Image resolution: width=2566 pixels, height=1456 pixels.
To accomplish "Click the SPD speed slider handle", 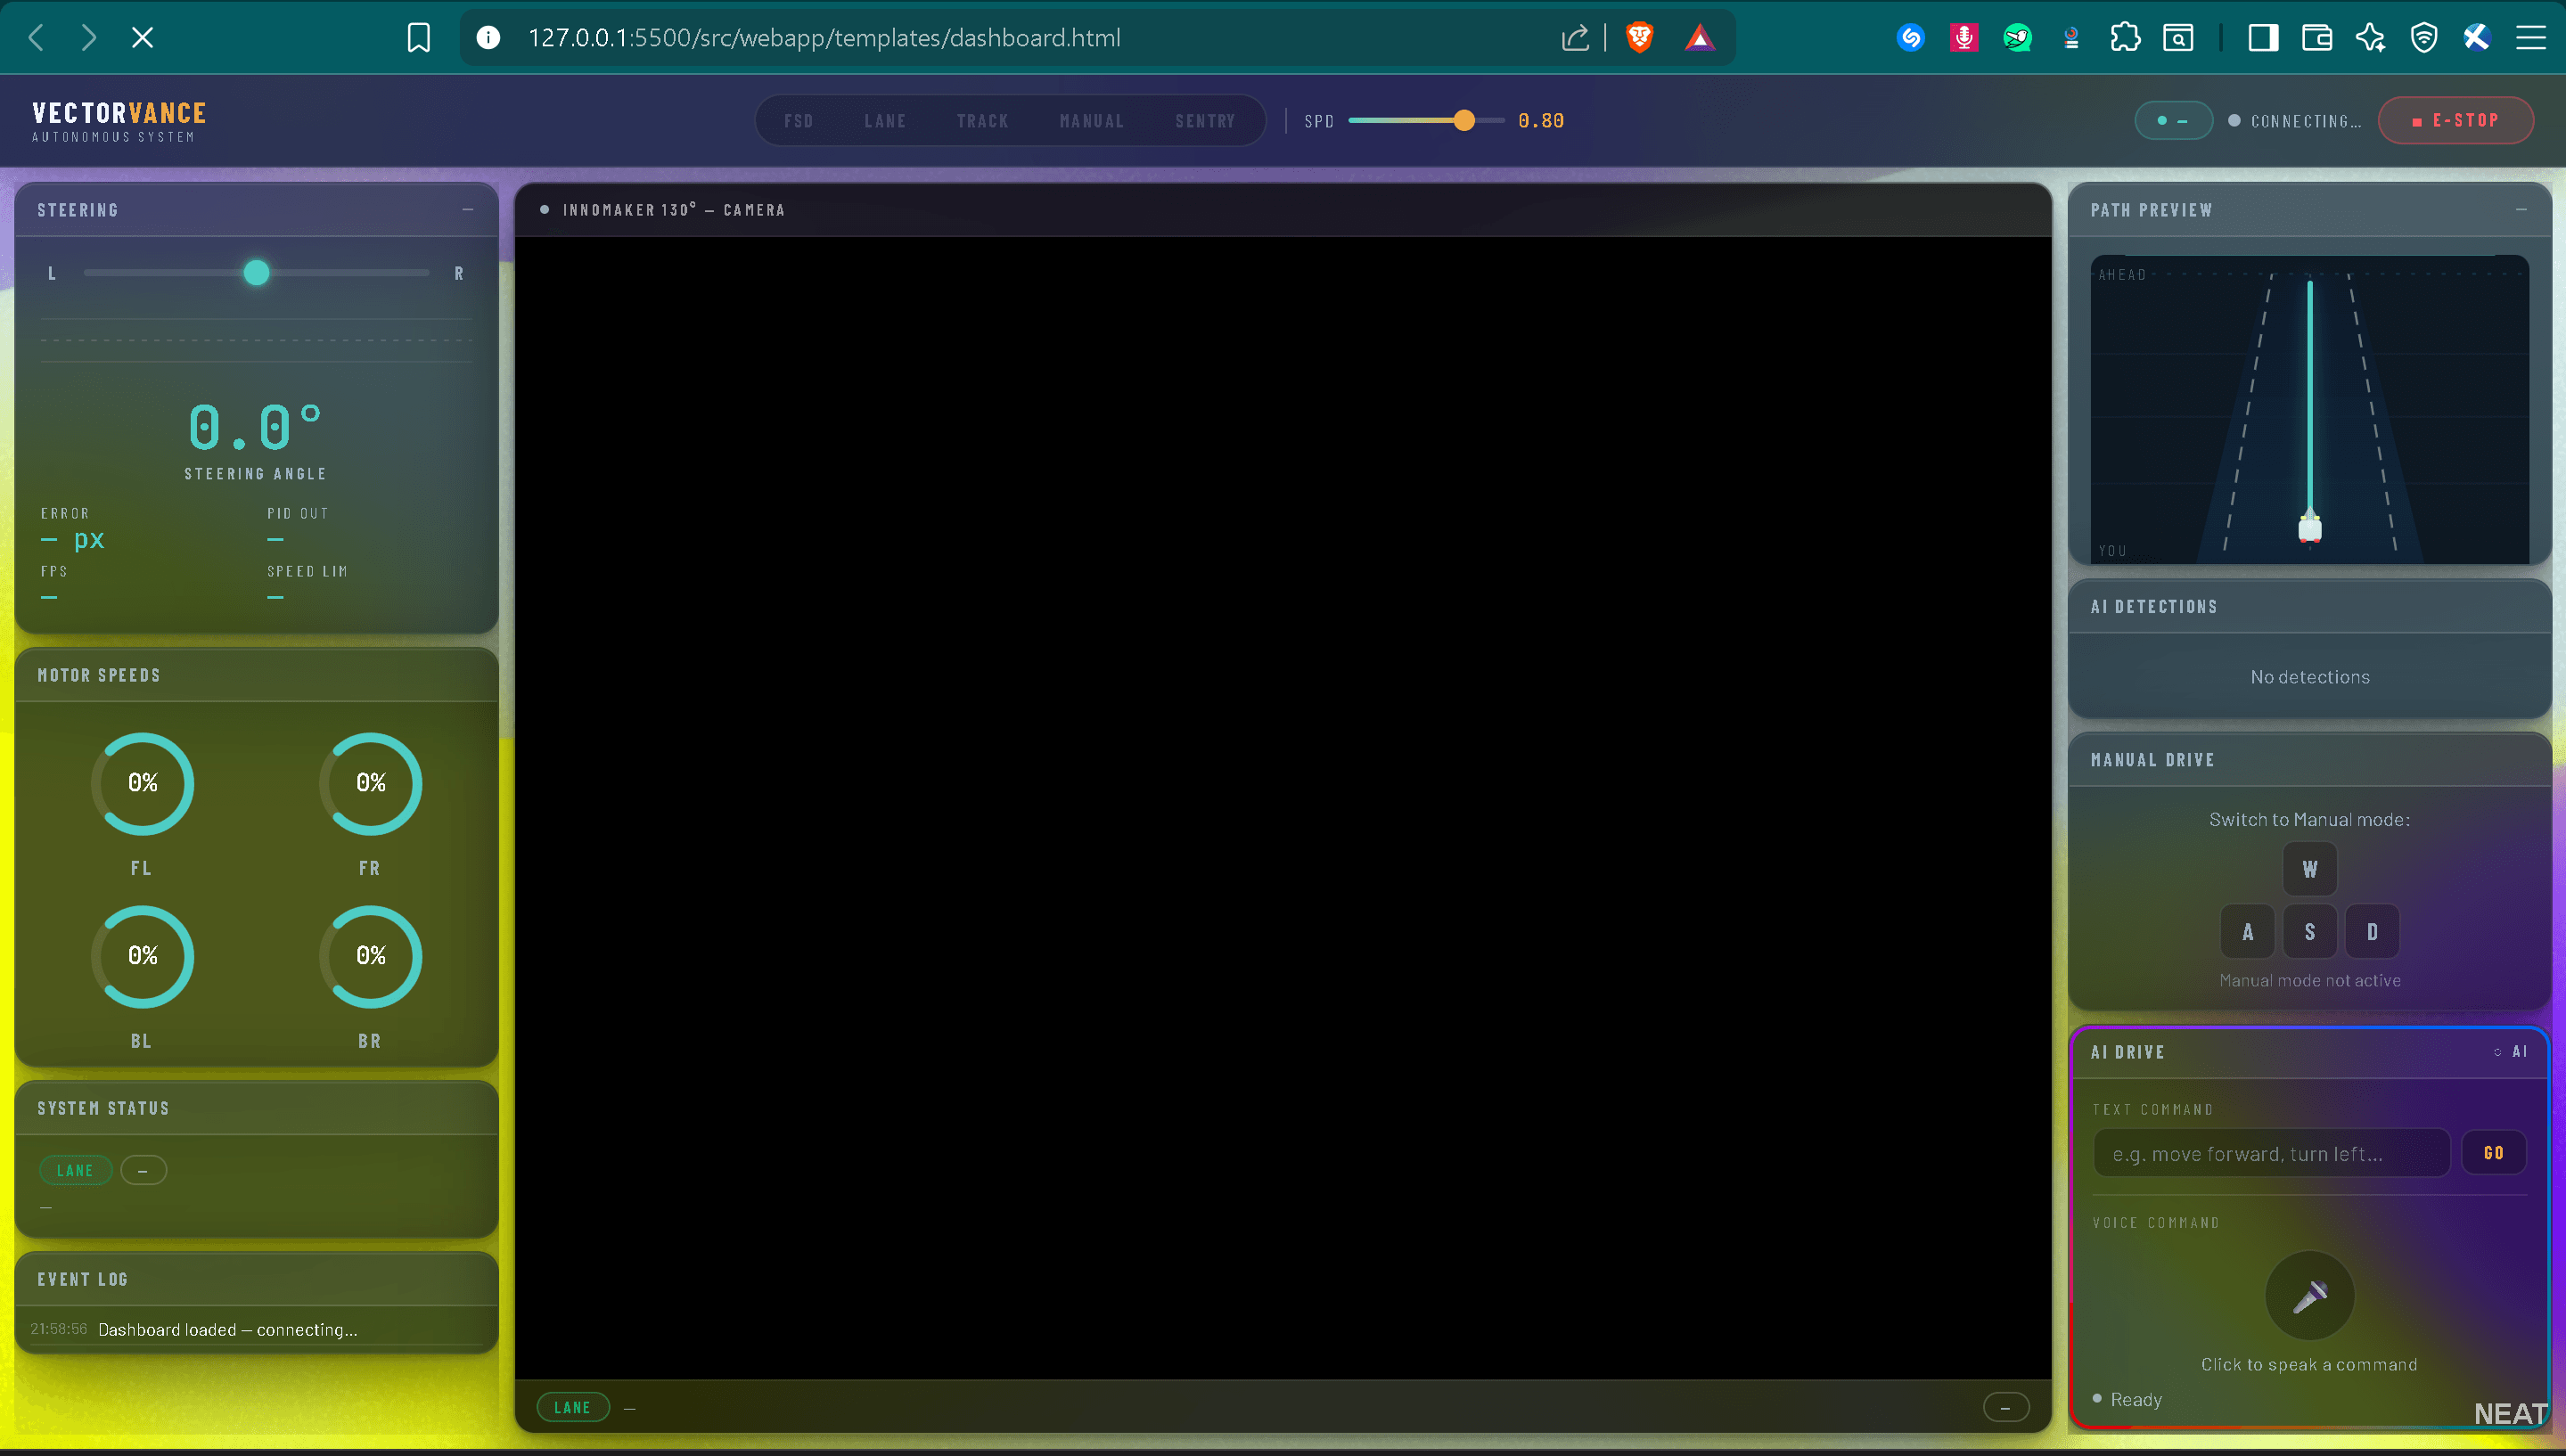I will click(x=1464, y=121).
